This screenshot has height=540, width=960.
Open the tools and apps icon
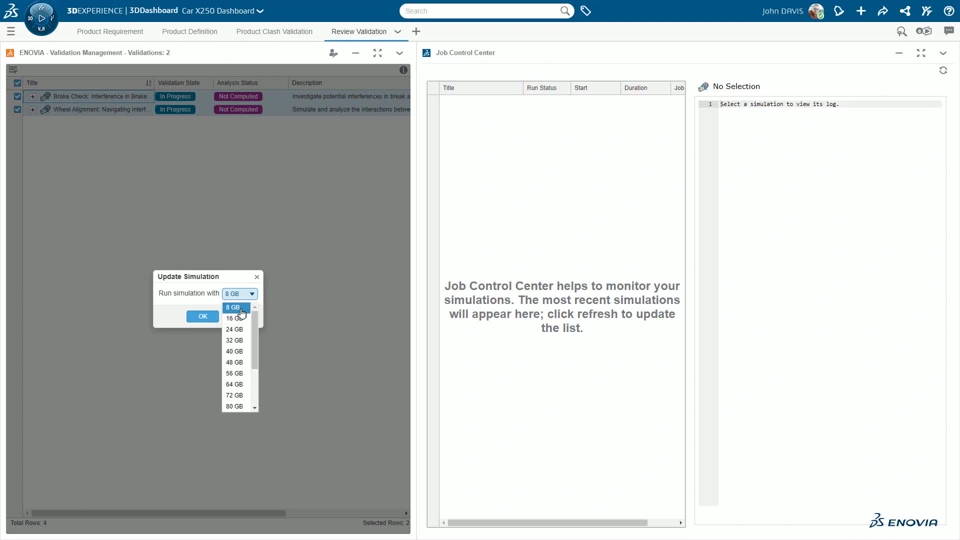pyautogui.click(x=926, y=10)
